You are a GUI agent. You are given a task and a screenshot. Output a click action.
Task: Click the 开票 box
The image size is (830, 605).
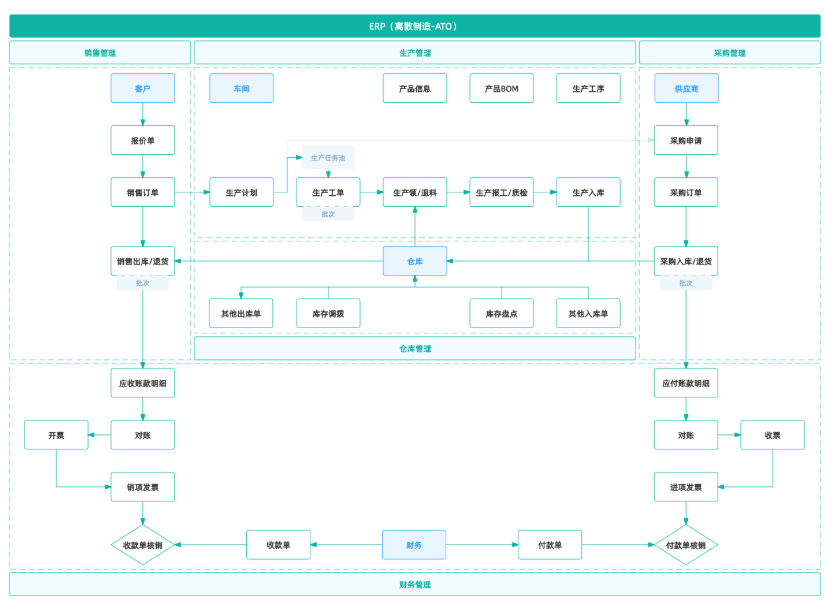[x=56, y=435]
